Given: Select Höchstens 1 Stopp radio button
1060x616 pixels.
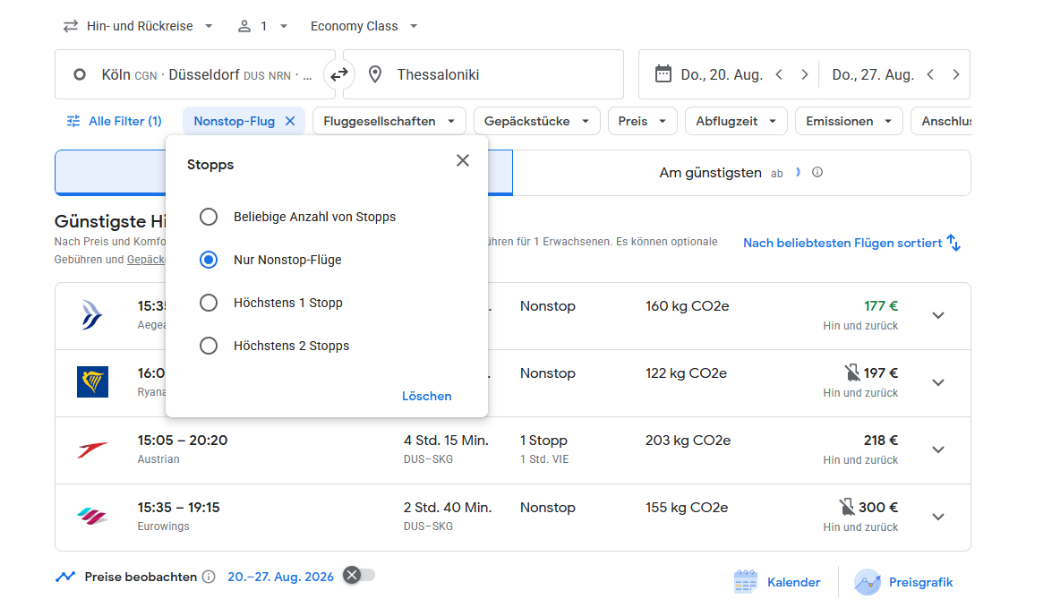Looking at the screenshot, I should (208, 303).
